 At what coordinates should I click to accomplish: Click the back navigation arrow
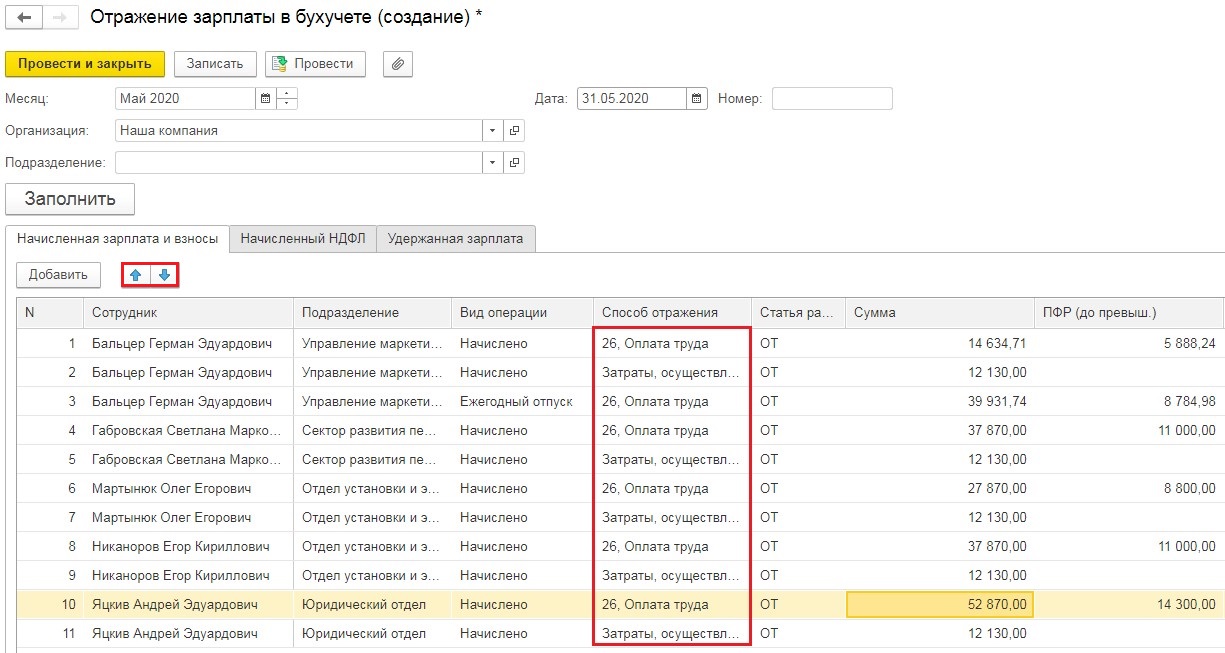24,19
